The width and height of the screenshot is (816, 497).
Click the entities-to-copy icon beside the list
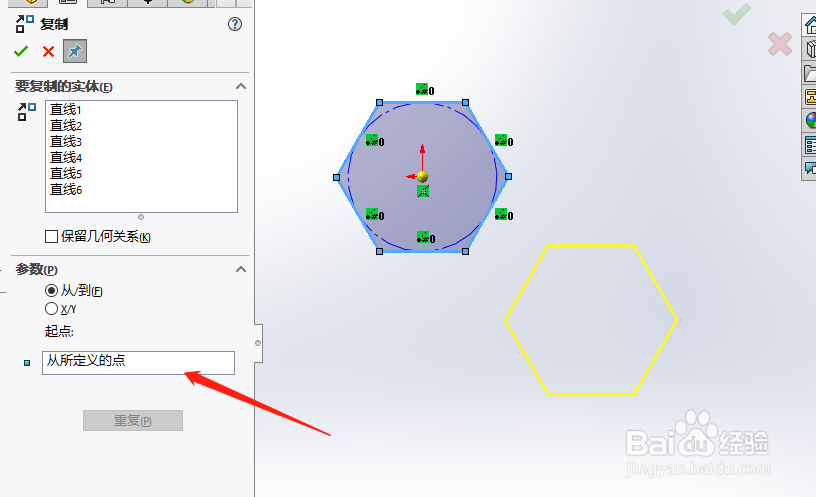(x=27, y=112)
